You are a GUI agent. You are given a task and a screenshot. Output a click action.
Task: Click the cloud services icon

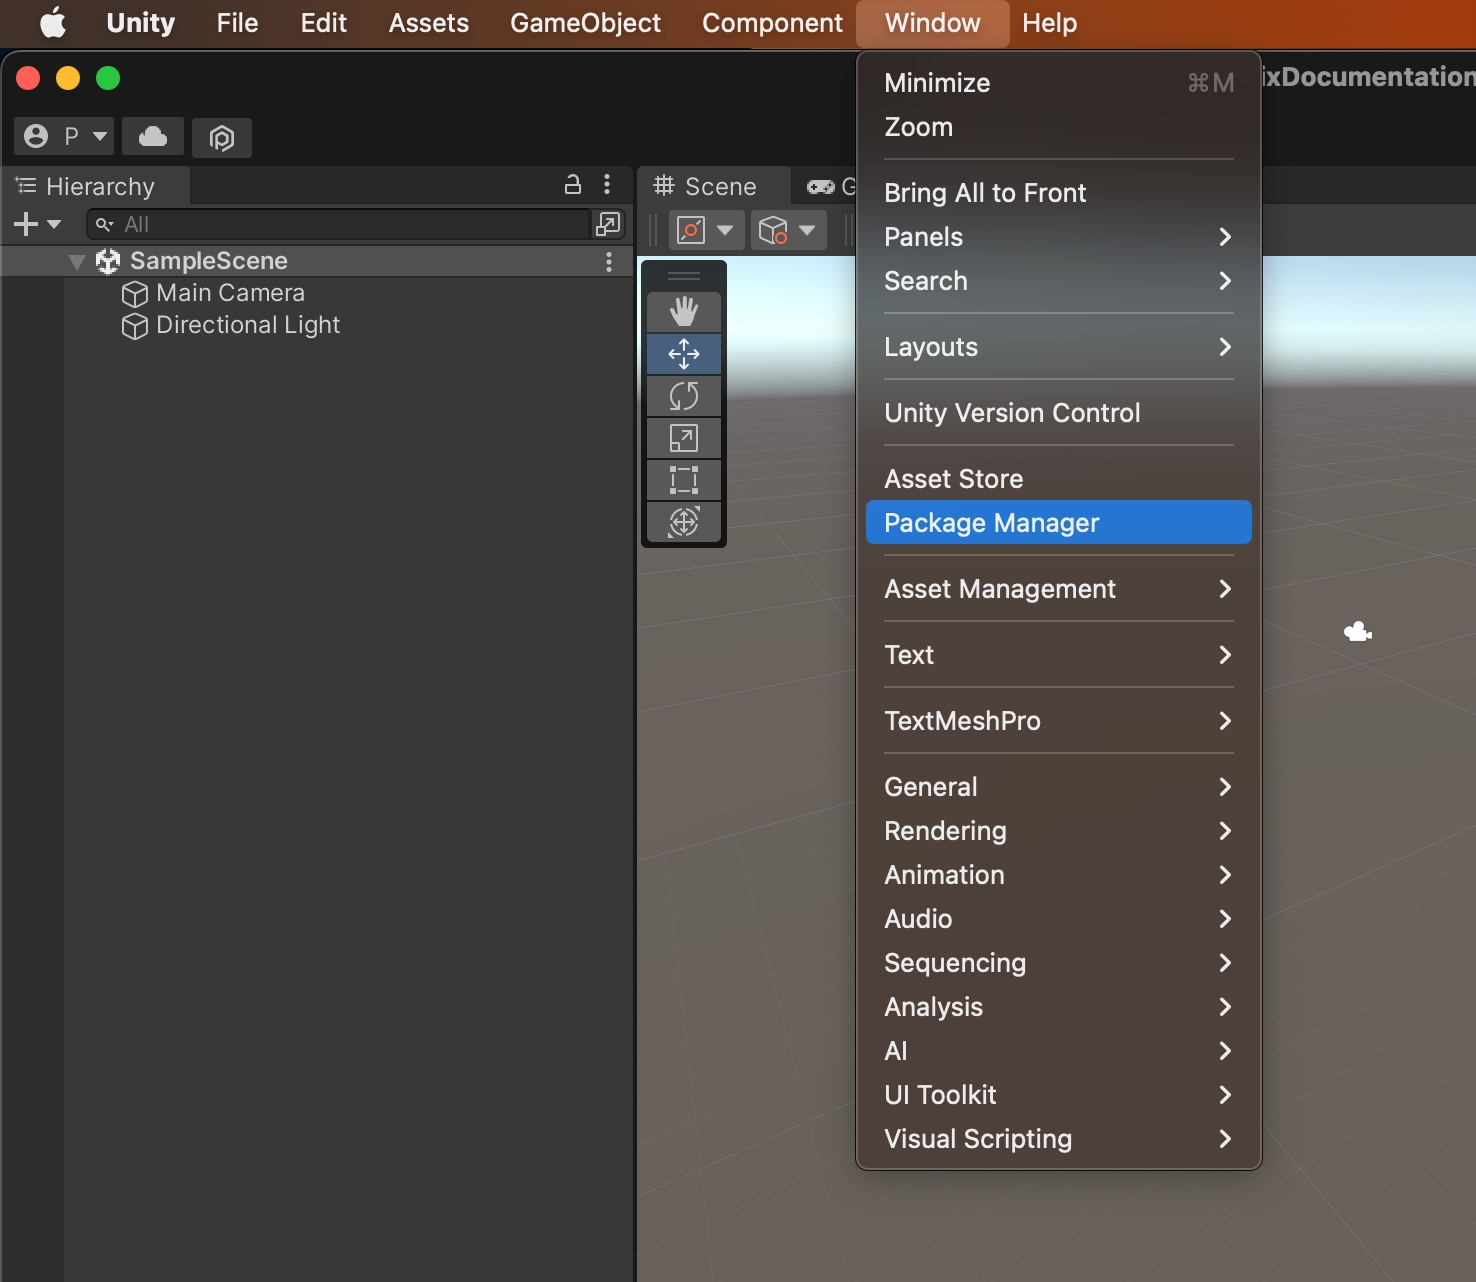pyautogui.click(x=153, y=136)
